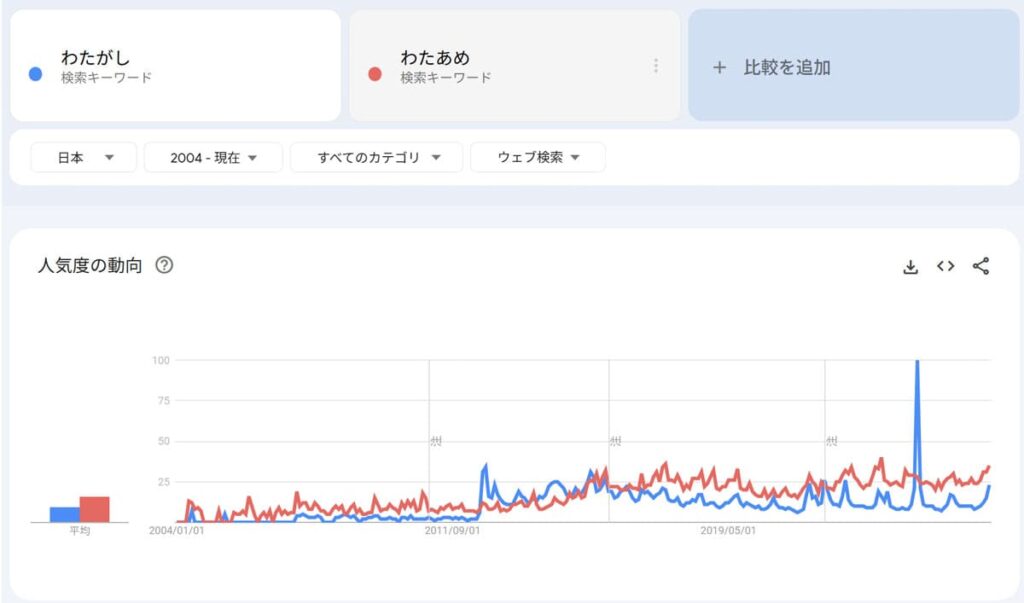The width and height of the screenshot is (1024, 603).
Task: Click the second note marker on chart
Action: (615, 442)
